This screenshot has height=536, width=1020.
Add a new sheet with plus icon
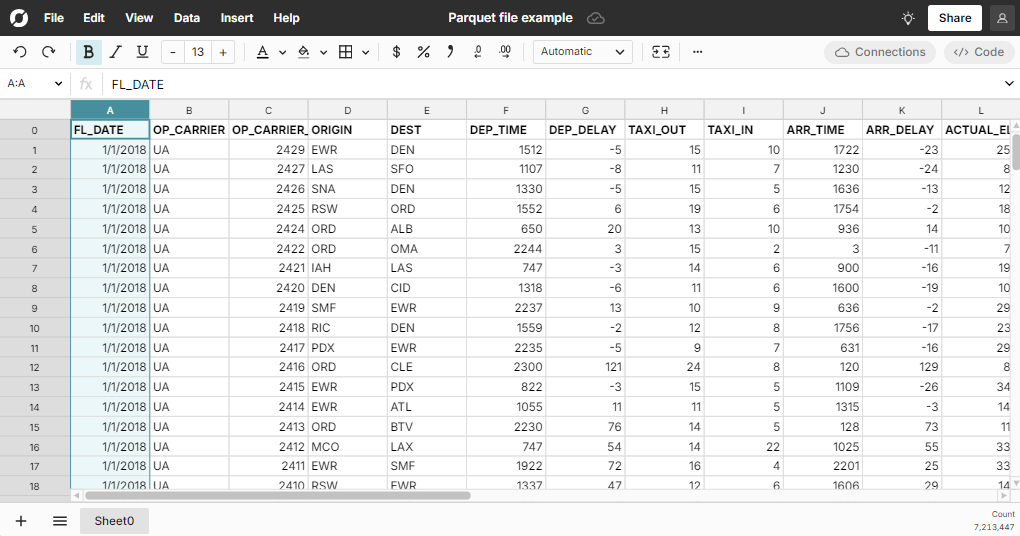click(20, 521)
